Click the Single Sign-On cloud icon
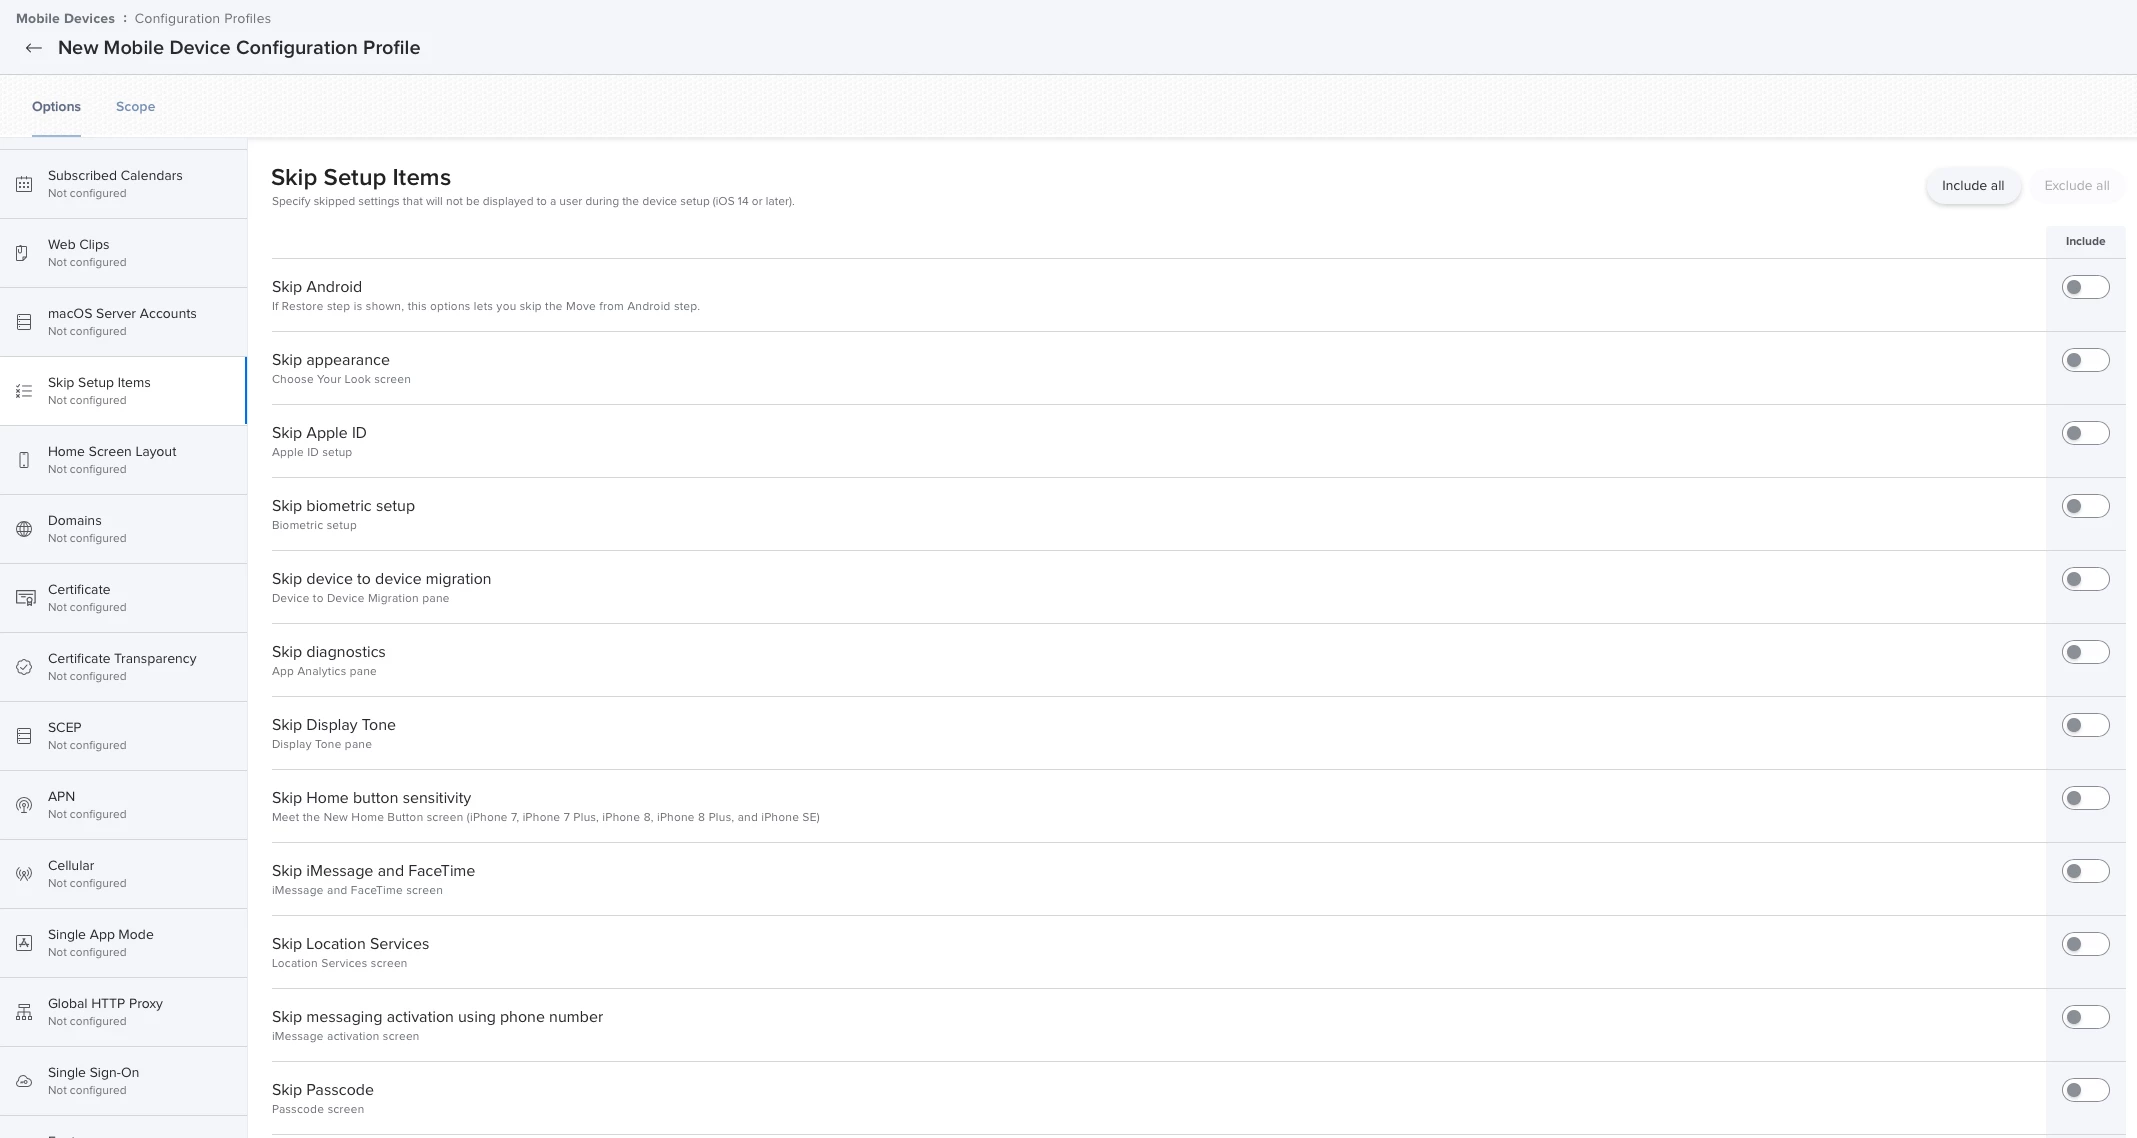The height and width of the screenshot is (1138, 2137). click(24, 1081)
